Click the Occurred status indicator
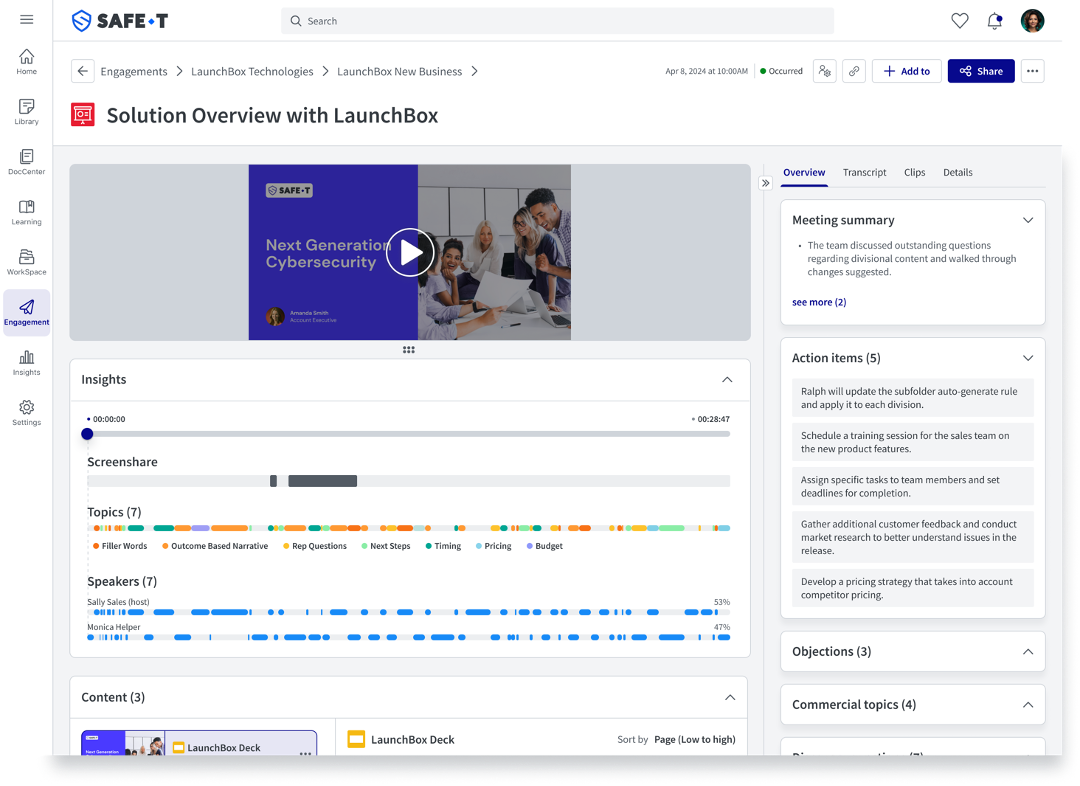This screenshot has width=1080, height=786. pyautogui.click(x=781, y=71)
